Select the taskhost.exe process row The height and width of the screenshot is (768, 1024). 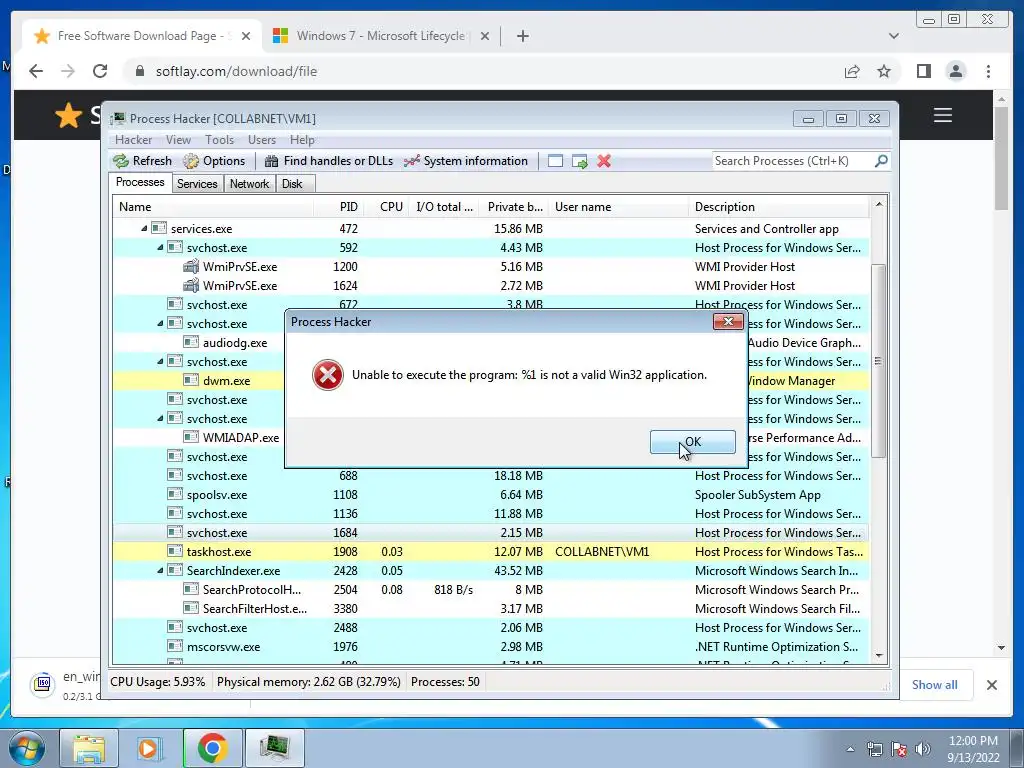[491, 552]
